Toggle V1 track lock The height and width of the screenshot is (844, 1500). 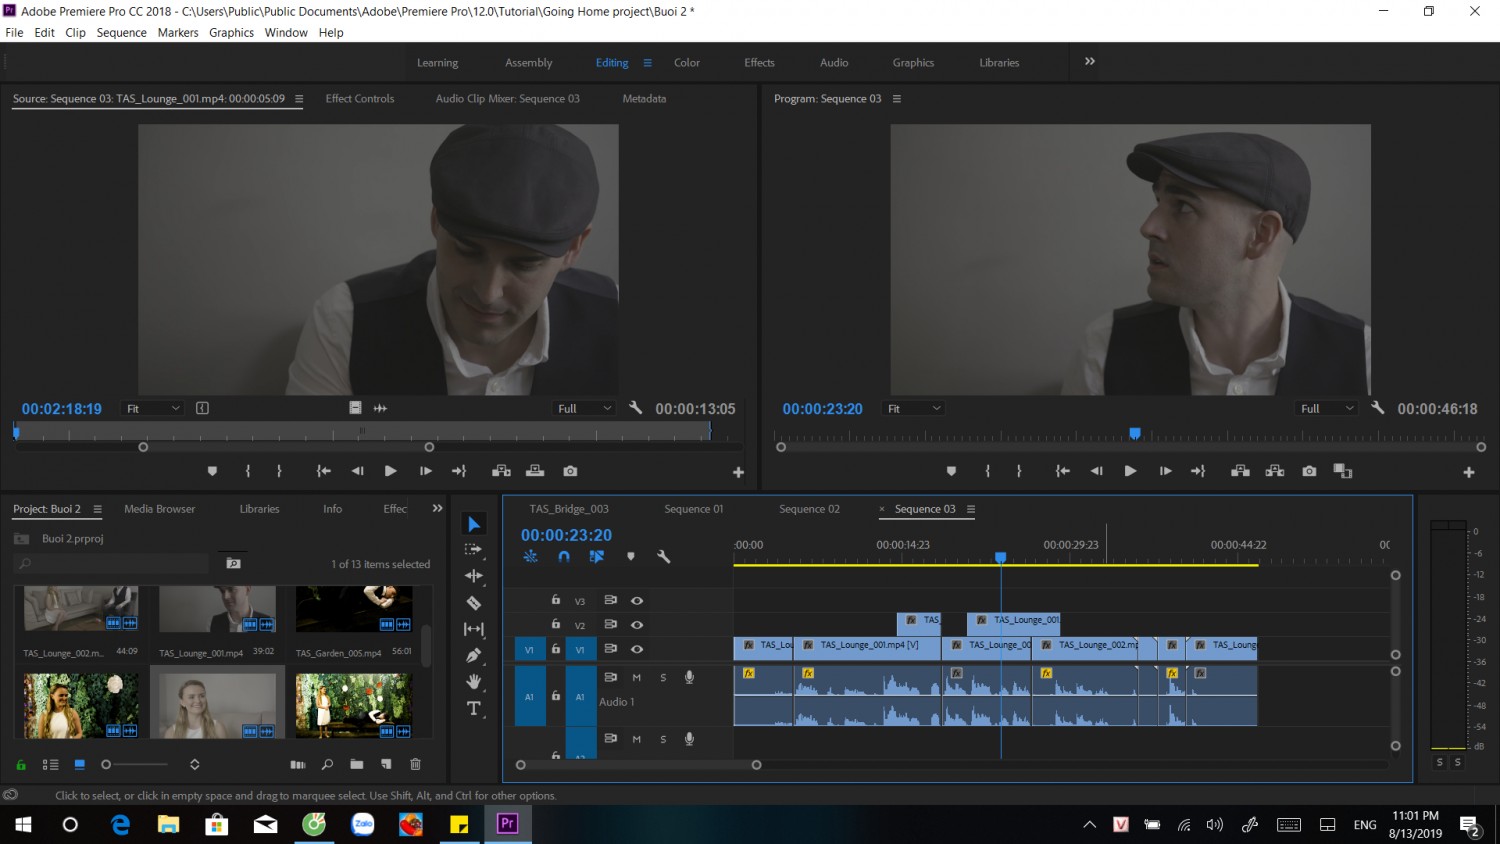point(556,649)
